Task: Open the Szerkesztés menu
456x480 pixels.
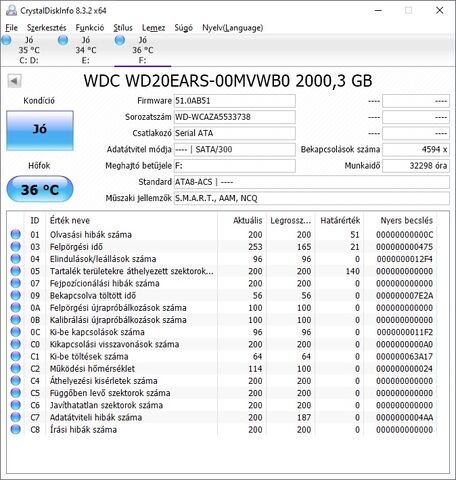Action: click(x=46, y=28)
